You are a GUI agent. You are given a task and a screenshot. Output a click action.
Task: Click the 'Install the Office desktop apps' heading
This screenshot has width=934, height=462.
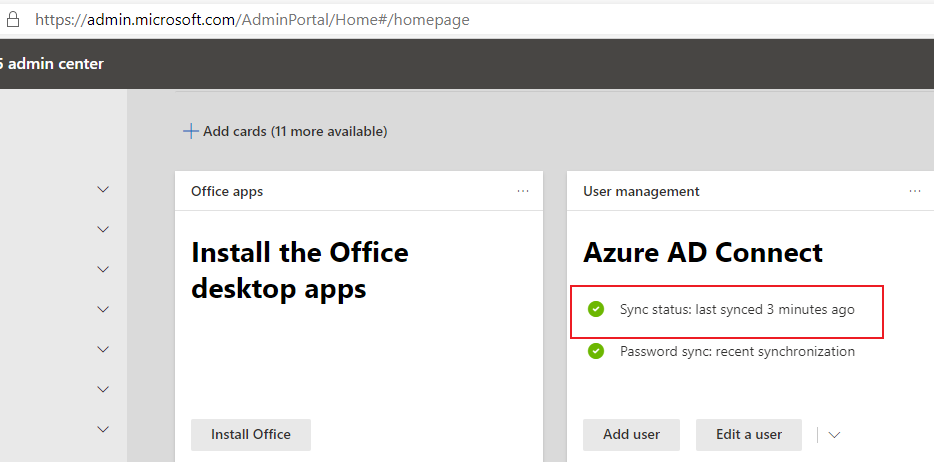pyautogui.click(x=300, y=271)
